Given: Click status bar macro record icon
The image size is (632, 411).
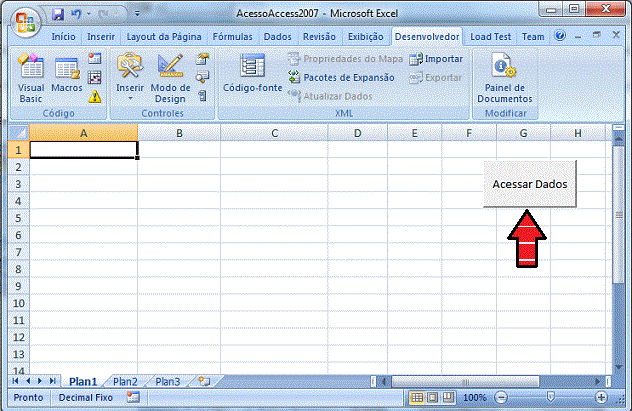Looking at the screenshot, I should (133, 397).
